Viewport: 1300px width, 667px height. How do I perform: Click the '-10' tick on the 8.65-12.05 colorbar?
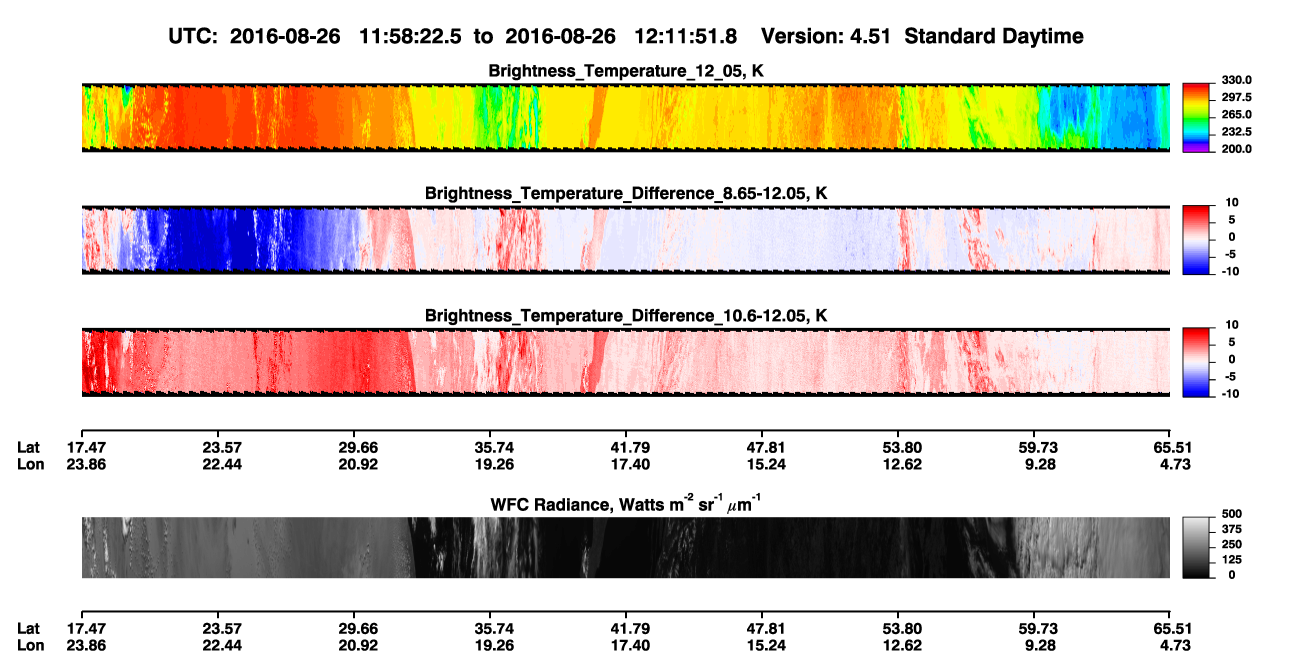[x=1231, y=271]
